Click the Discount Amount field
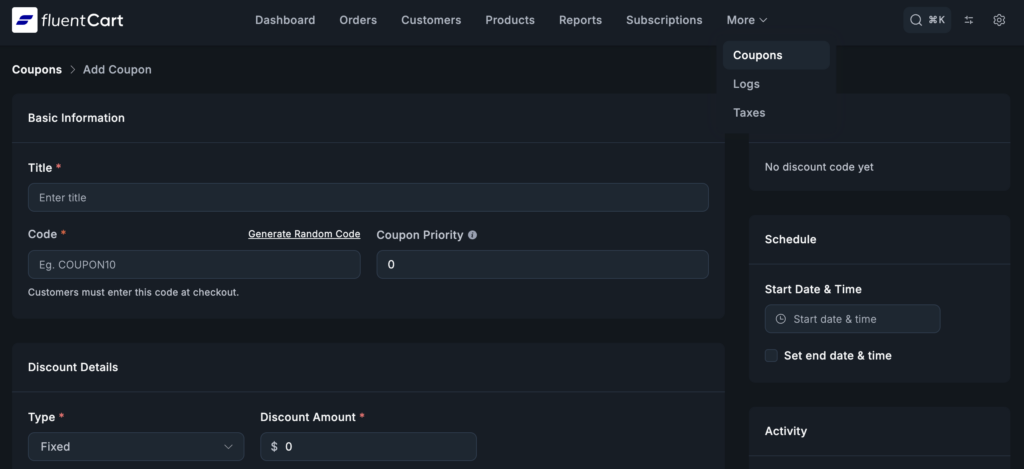 [x=375, y=447]
